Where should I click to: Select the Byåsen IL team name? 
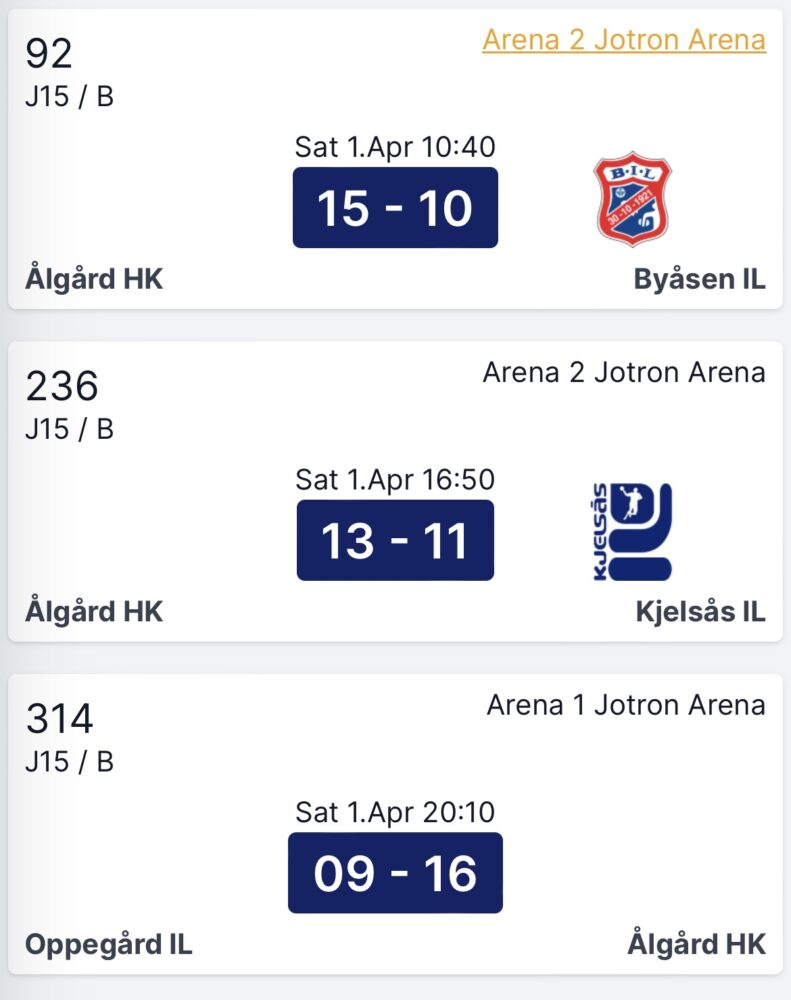pyautogui.click(x=699, y=279)
